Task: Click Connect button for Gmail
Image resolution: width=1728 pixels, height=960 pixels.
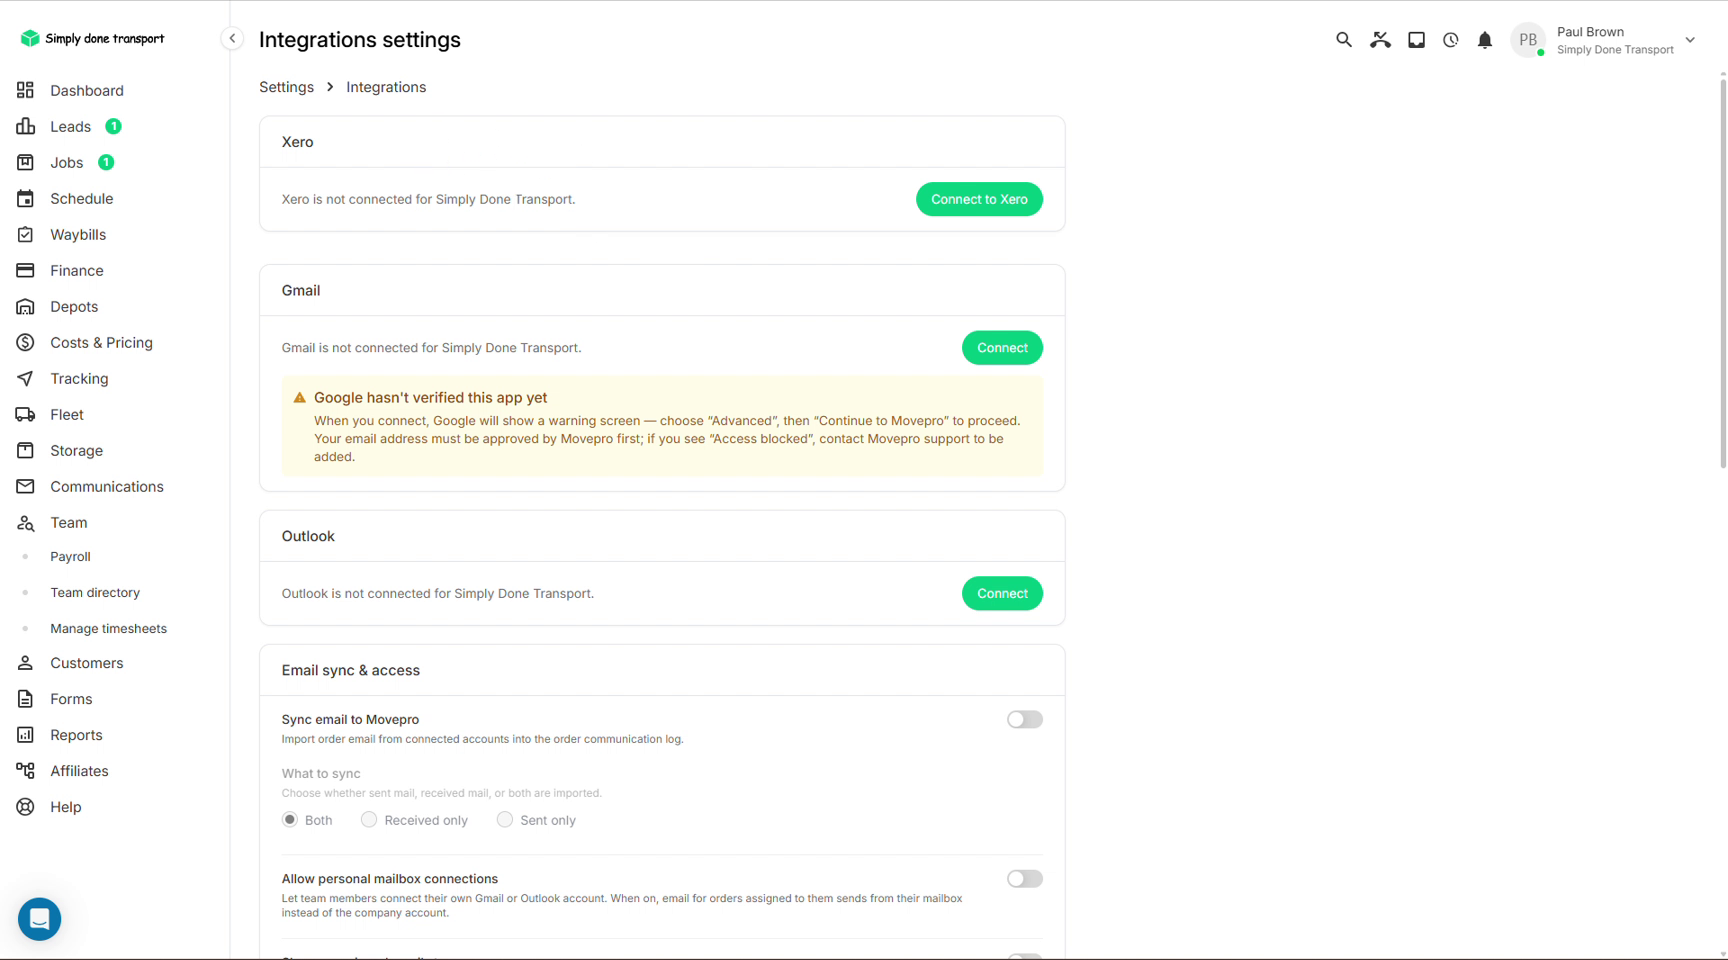Action: 1002,347
